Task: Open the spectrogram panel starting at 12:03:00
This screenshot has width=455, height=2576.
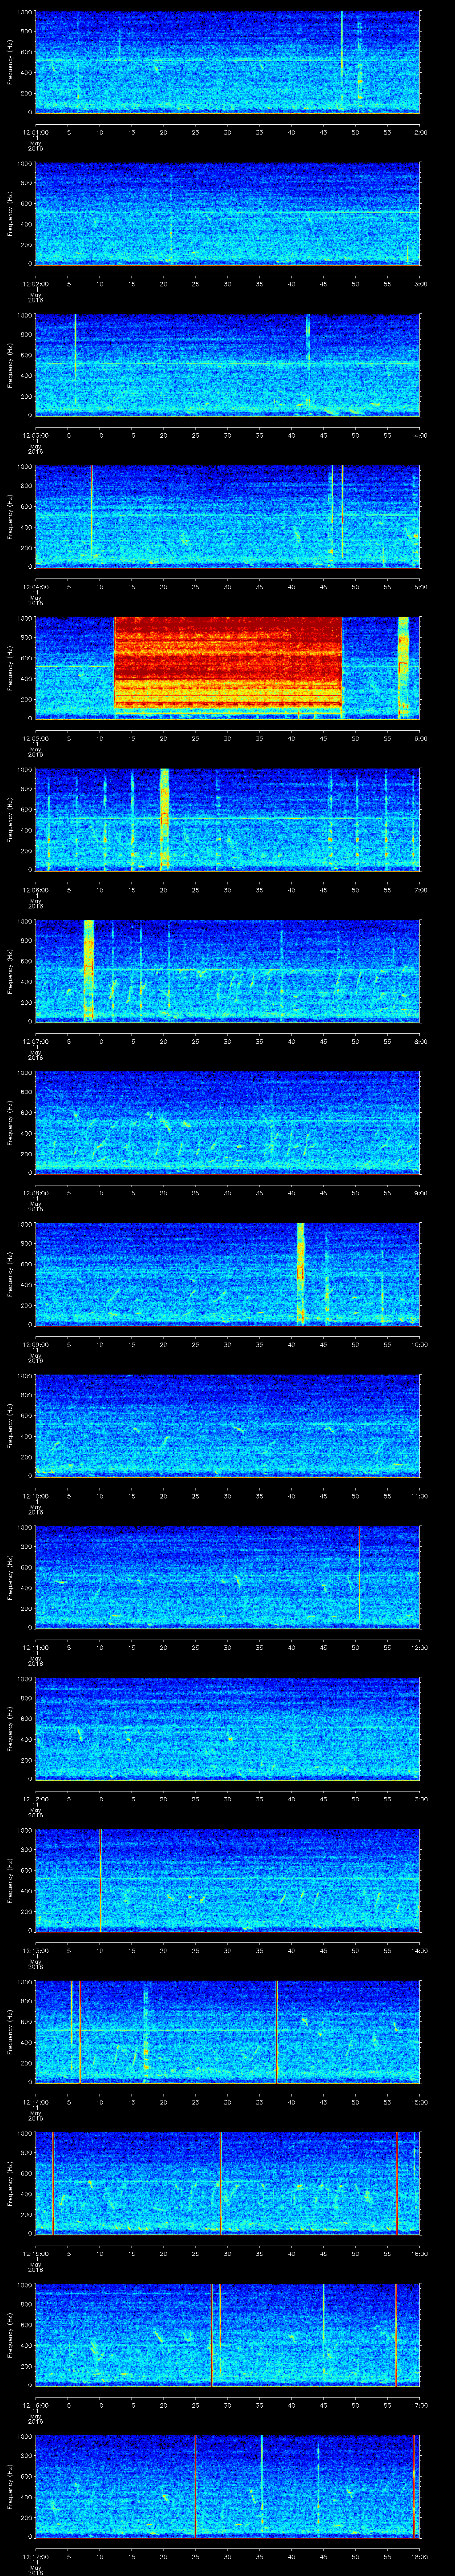Action: pos(227,364)
